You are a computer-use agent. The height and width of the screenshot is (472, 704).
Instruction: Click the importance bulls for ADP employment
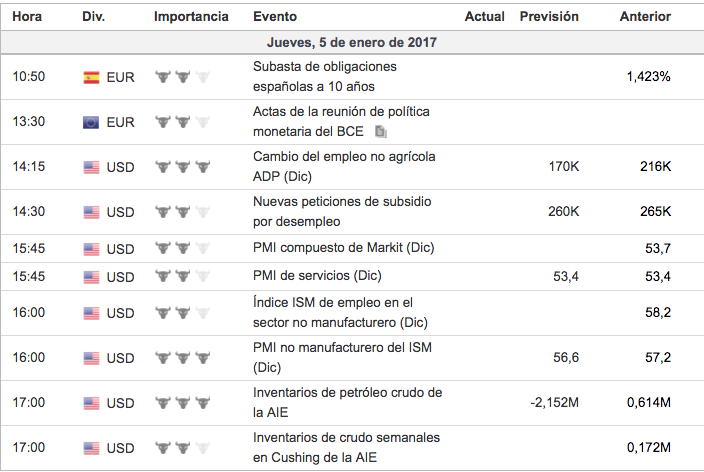pyautogui.click(x=183, y=167)
